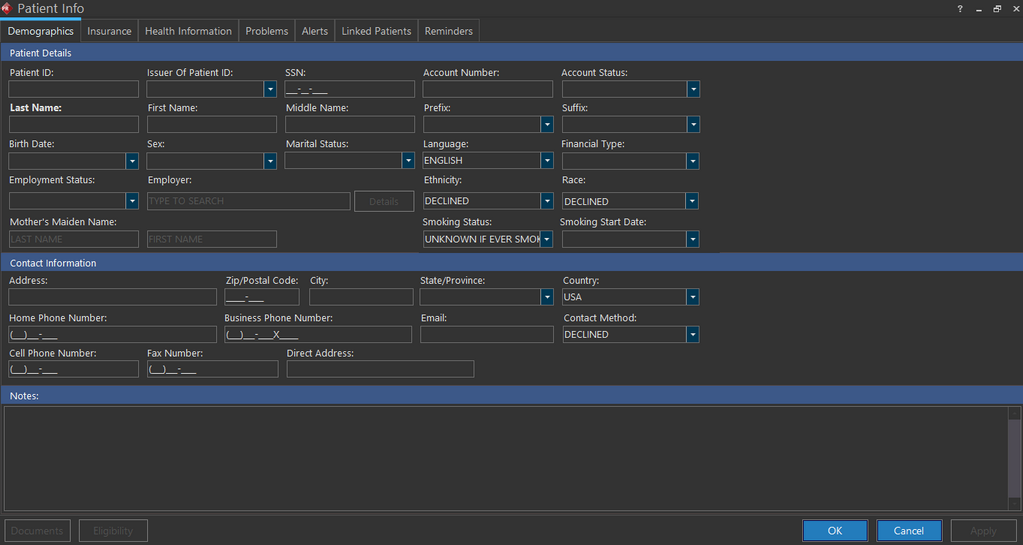Click the help question mark icon
Screen dimensions: 1023x545
[960, 9]
